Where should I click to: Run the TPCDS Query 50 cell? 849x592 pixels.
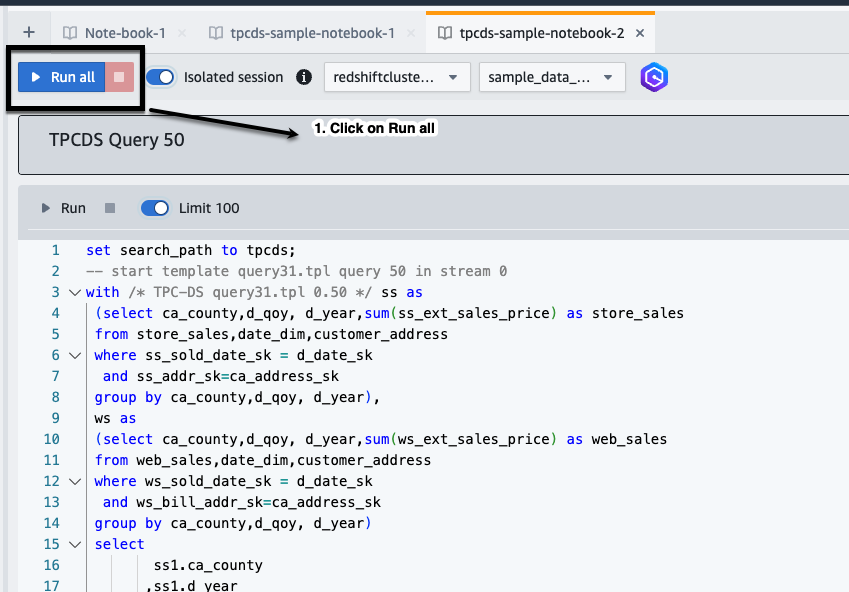pos(63,208)
